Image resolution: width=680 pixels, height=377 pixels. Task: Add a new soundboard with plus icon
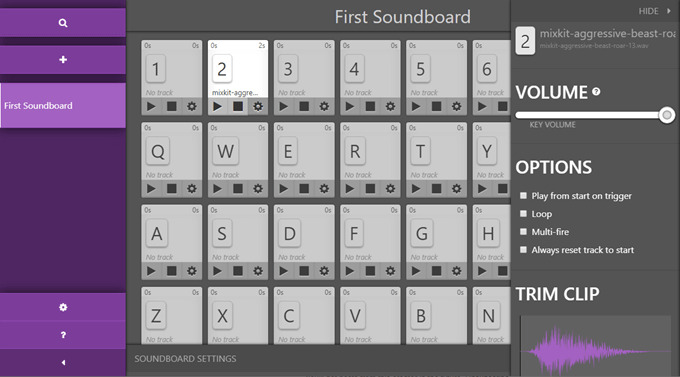click(x=63, y=59)
